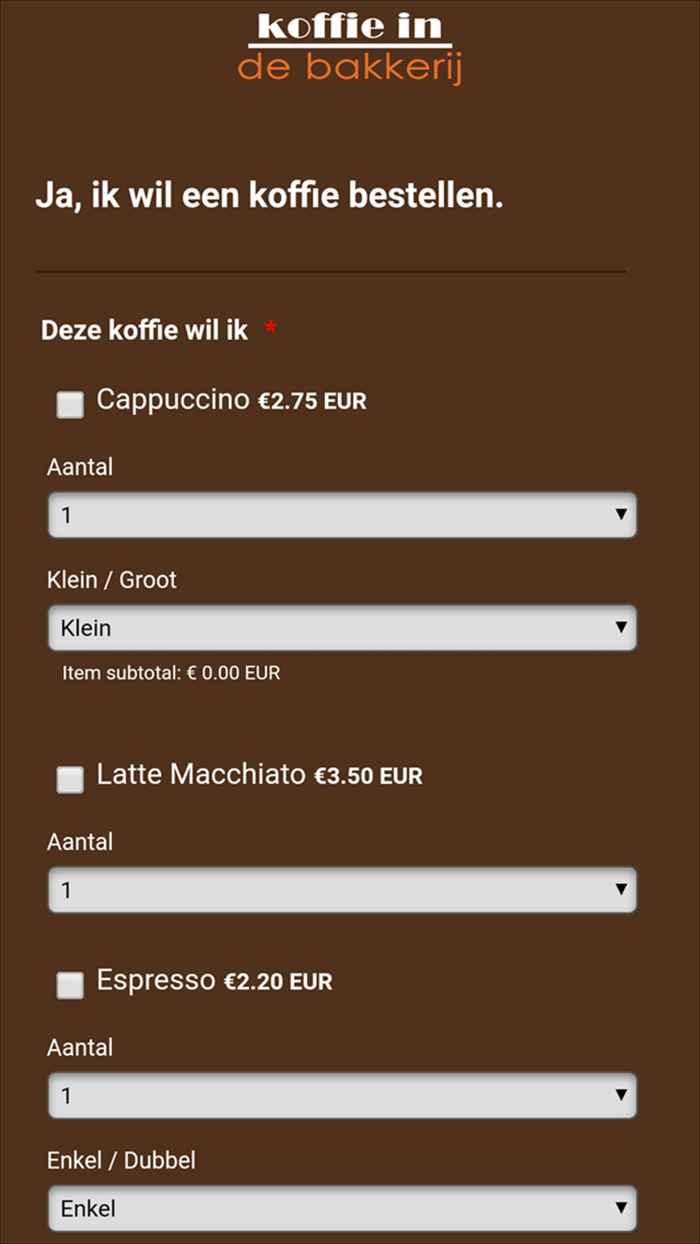Open the Klein / Groot dropdown
Viewport: 700px width, 1244px height.
point(342,627)
